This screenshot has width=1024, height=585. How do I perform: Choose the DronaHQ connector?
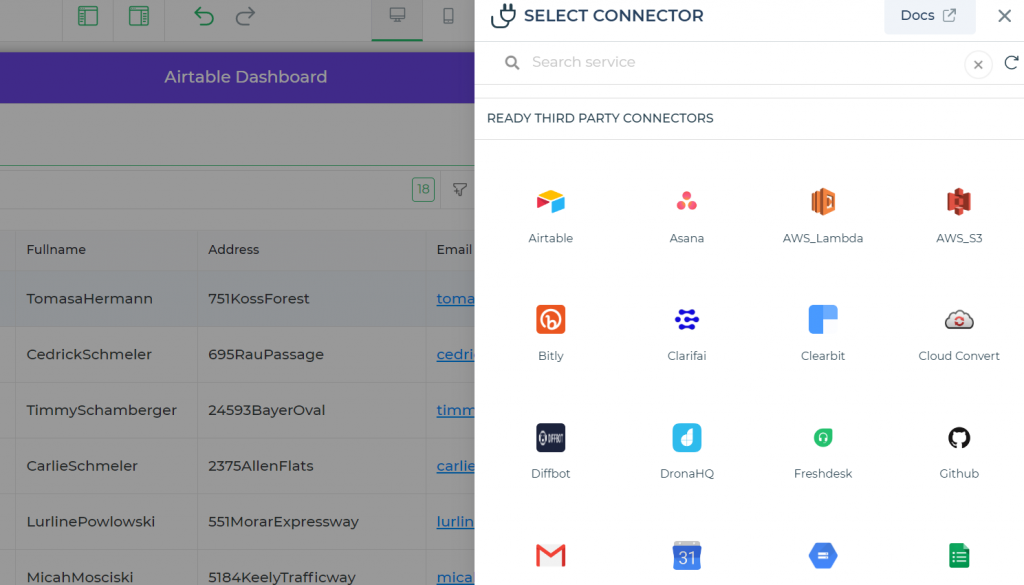coord(687,438)
